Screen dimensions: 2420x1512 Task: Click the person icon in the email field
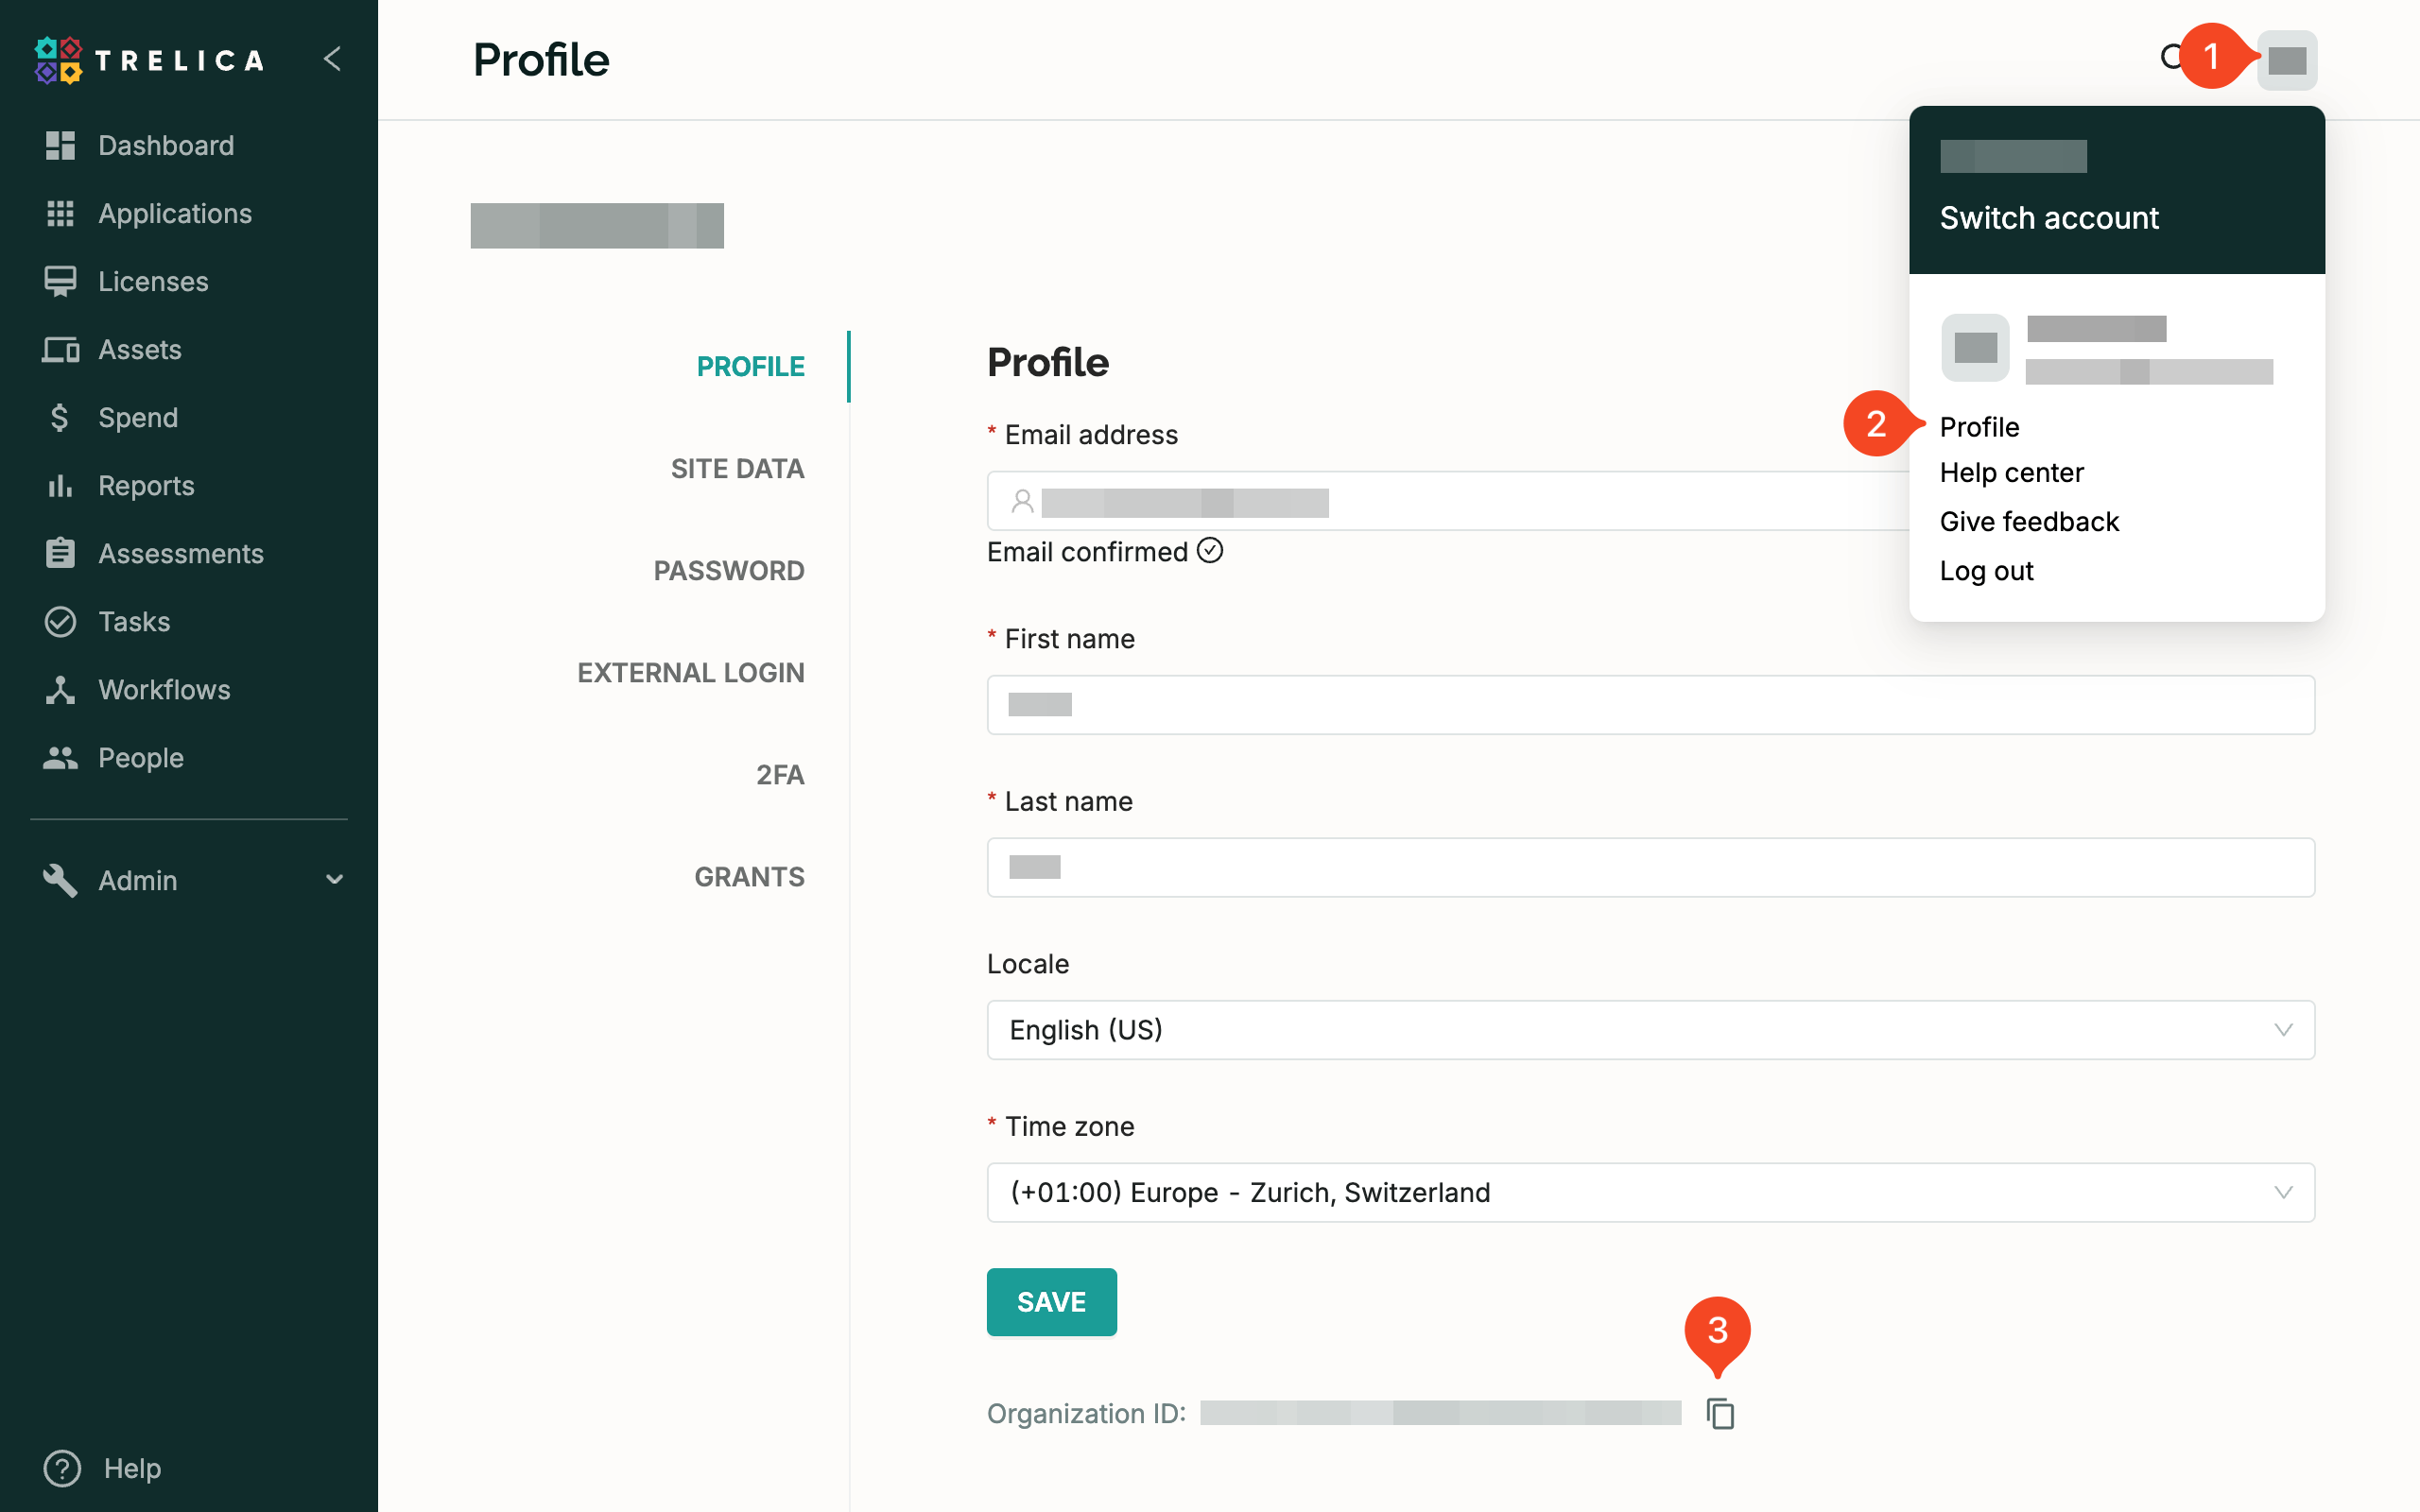pyautogui.click(x=1022, y=501)
